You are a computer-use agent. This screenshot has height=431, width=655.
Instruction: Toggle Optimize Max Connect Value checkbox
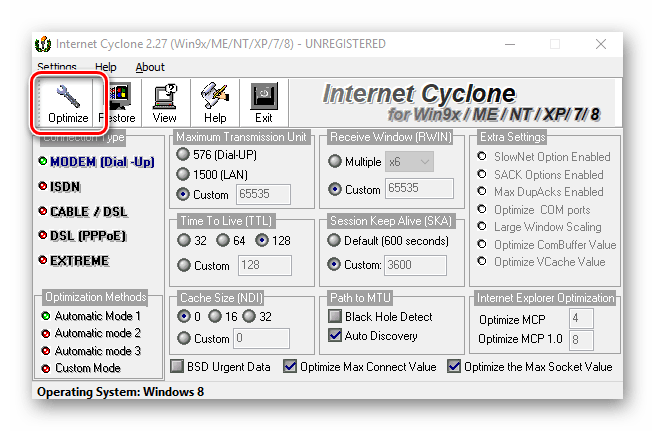290,366
